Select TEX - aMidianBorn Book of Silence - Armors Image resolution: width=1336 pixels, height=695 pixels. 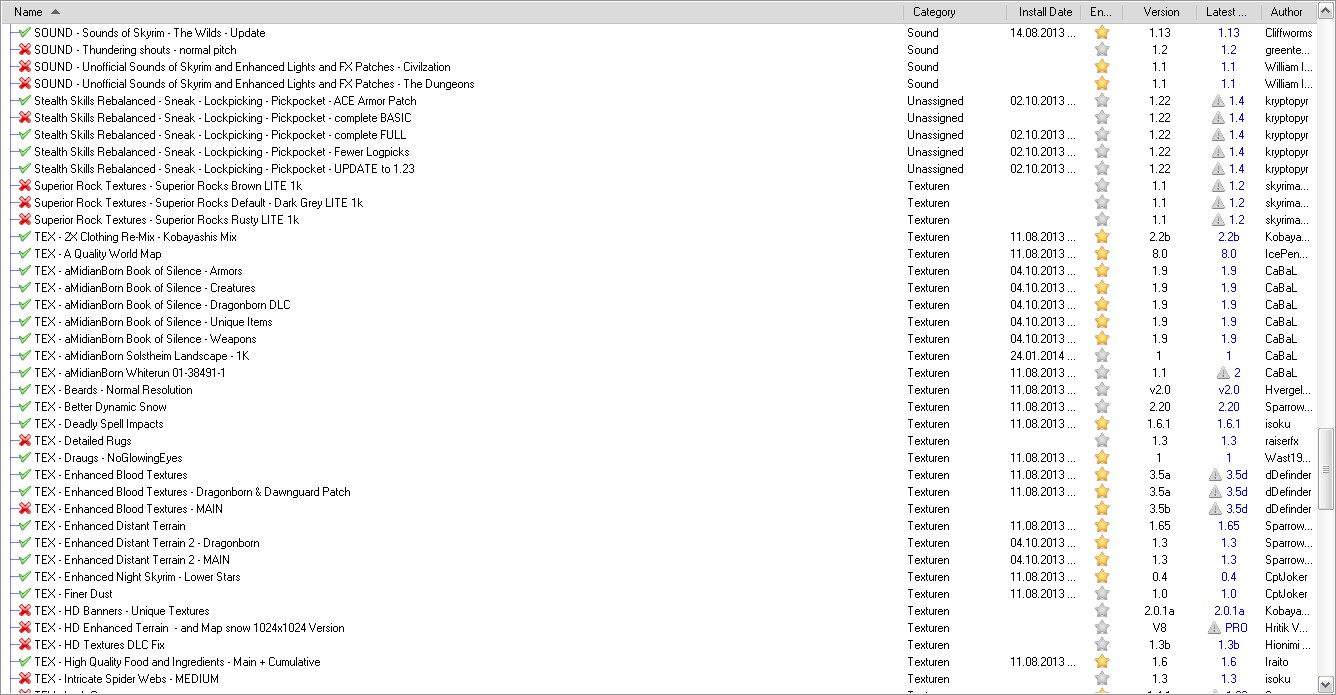pyautogui.click(x=138, y=271)
